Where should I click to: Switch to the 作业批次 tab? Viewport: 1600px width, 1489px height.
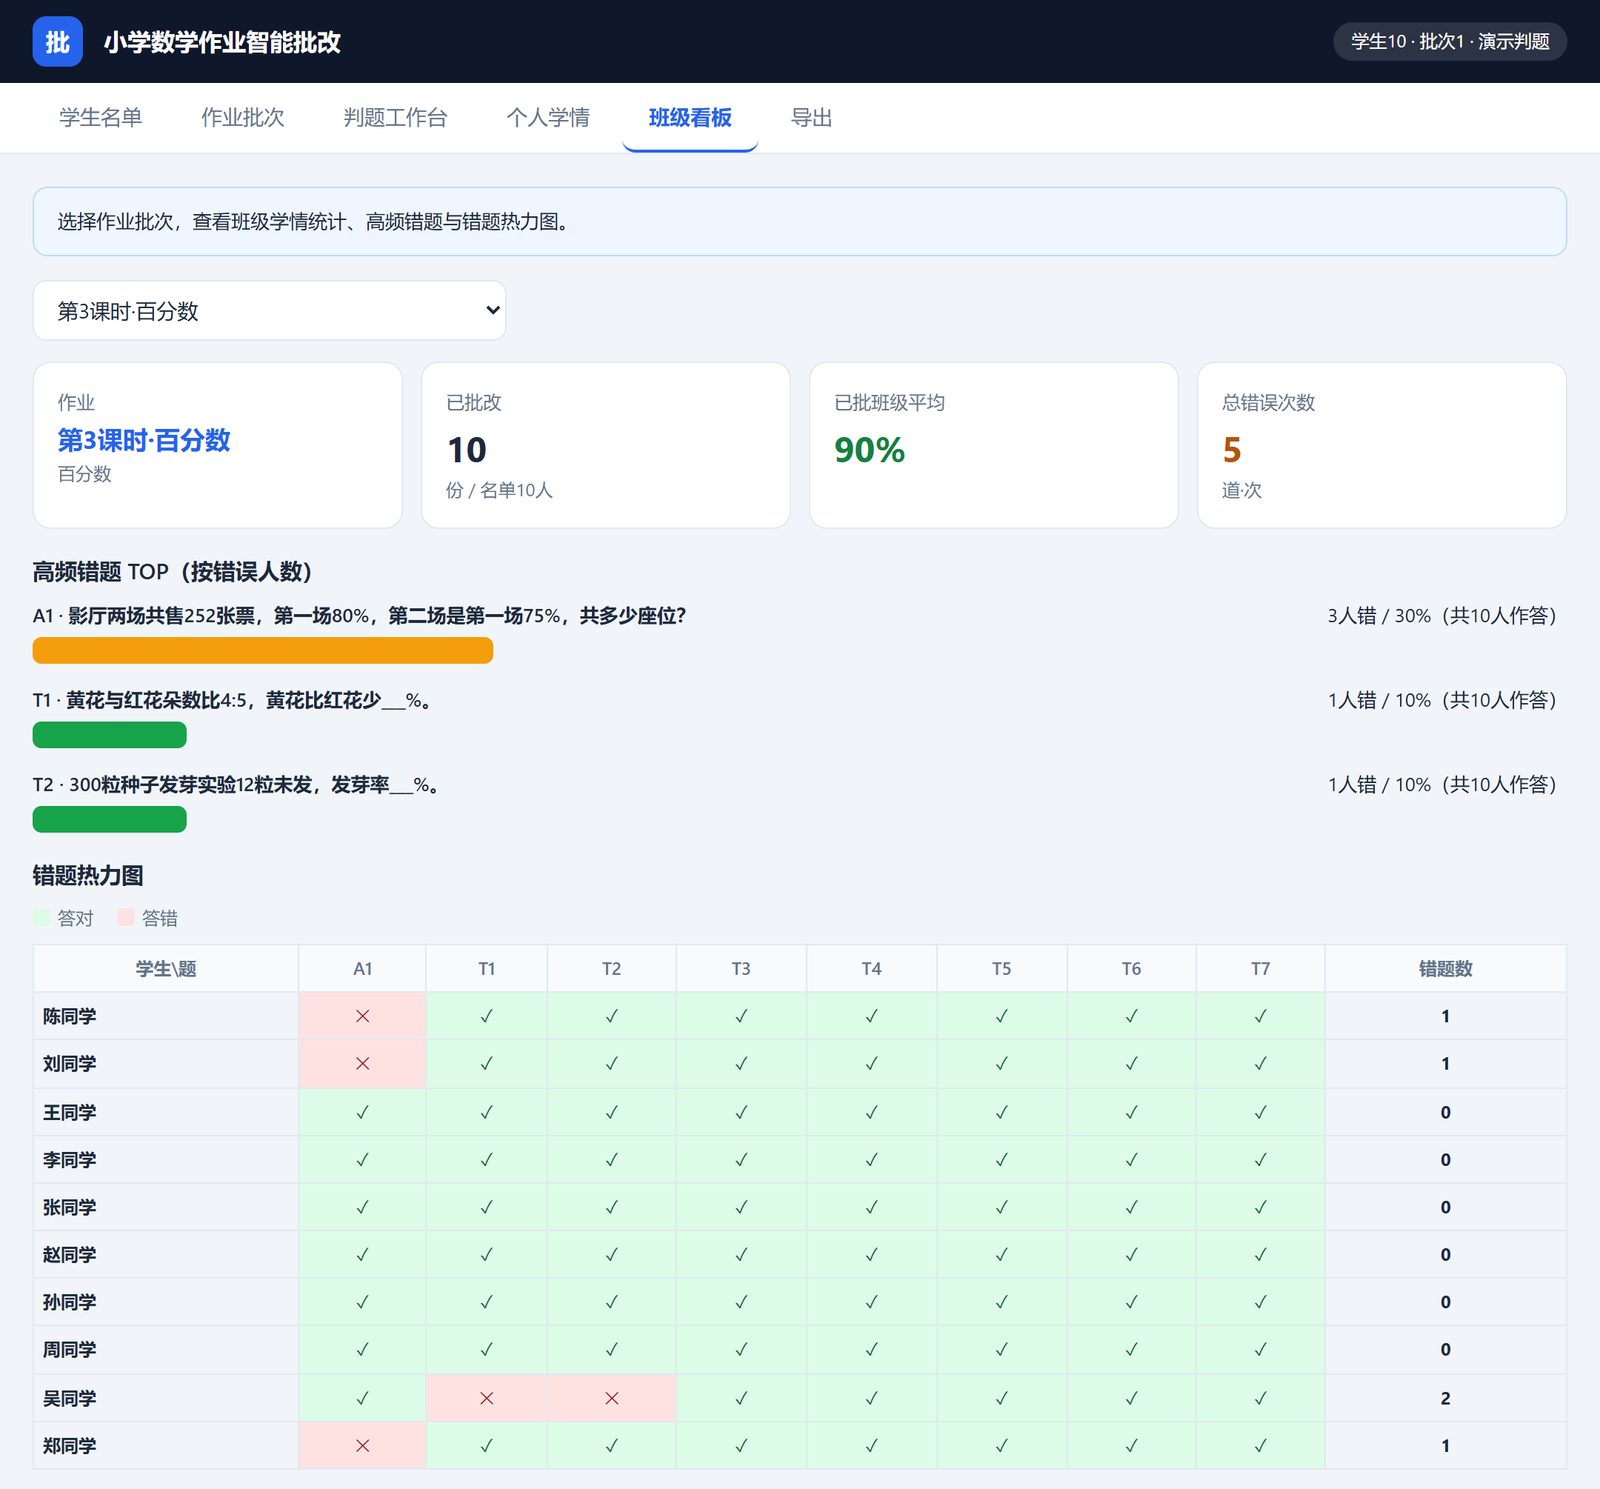tap(242, 118)
